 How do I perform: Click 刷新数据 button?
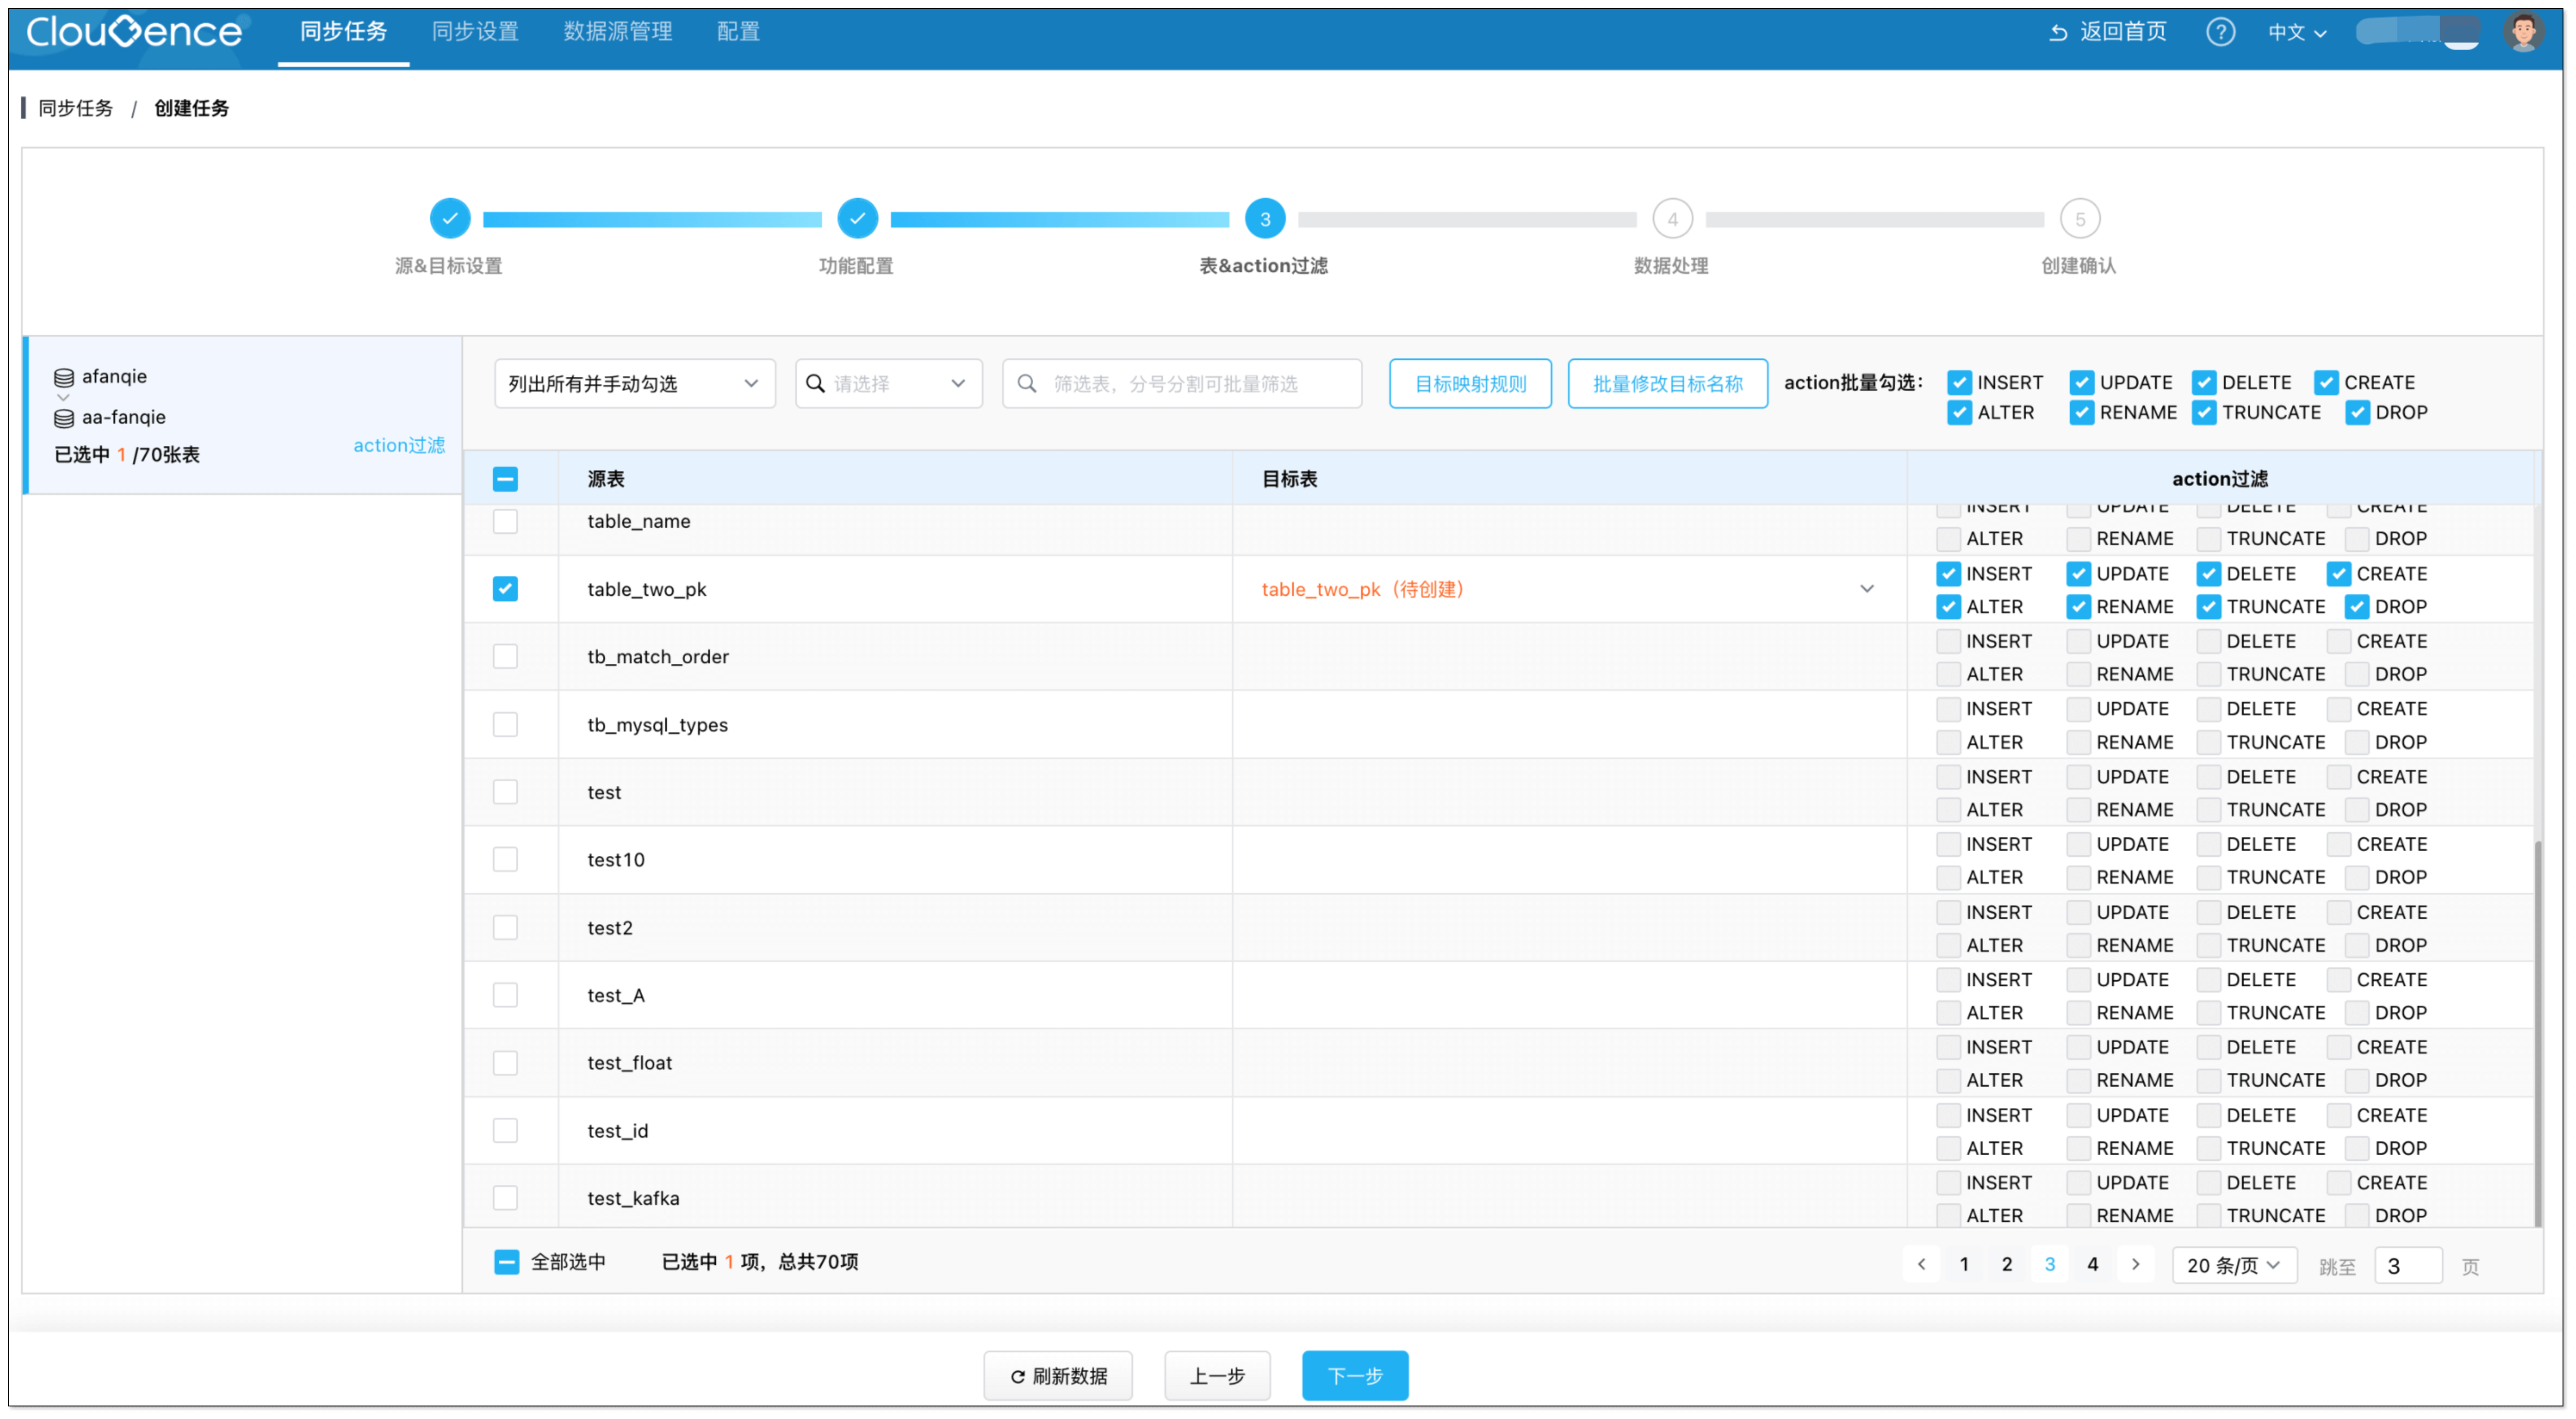pos(1058,1377)
